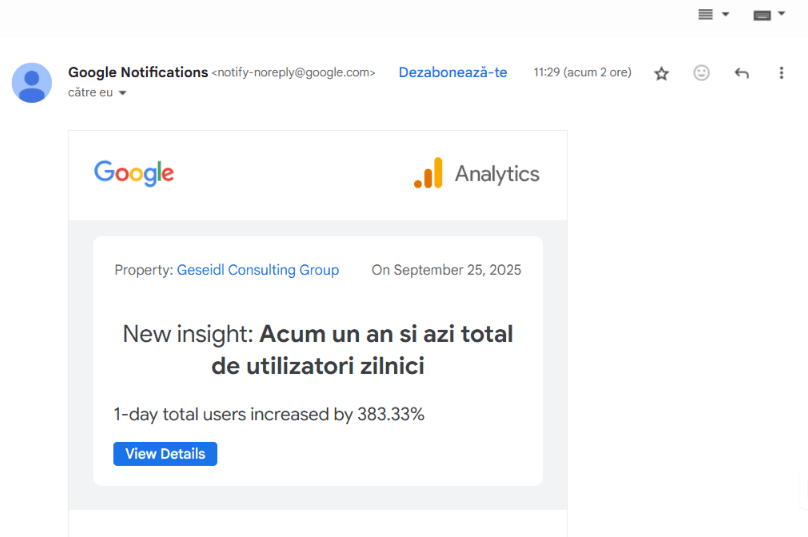The width and height of the screenshot is (808, 537).
Task: Click the Google logo in the email
Action: (134, 173)
